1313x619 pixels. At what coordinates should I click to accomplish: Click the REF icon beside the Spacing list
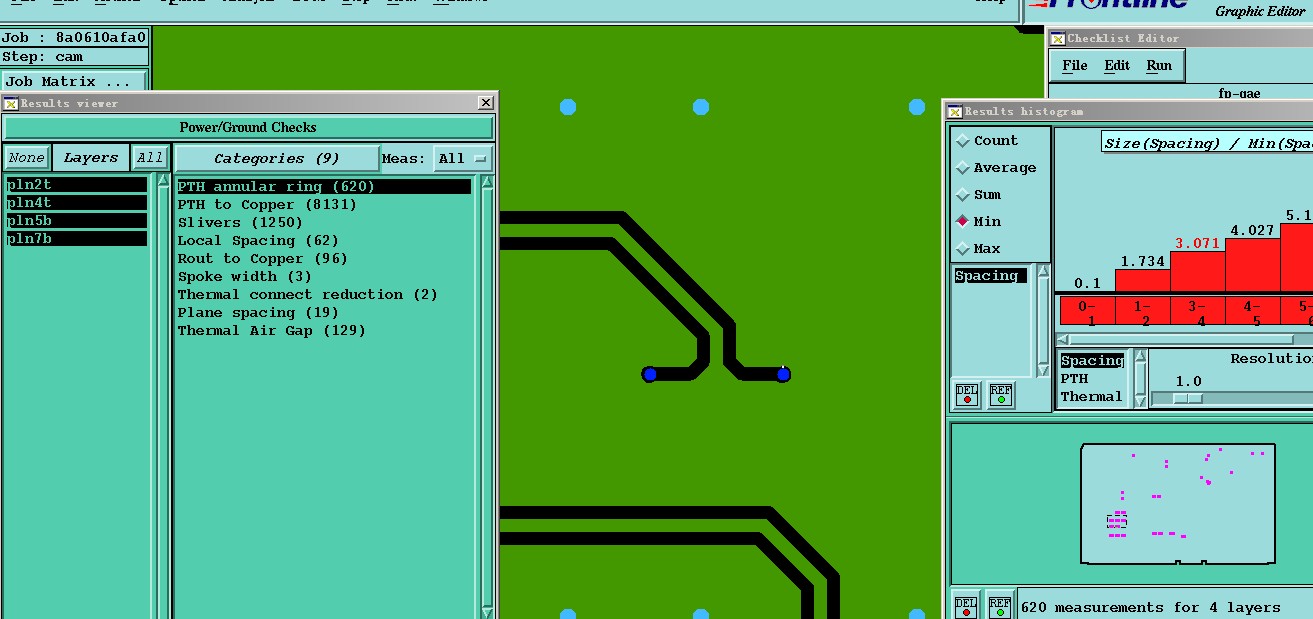click(x=1000, y=395)
